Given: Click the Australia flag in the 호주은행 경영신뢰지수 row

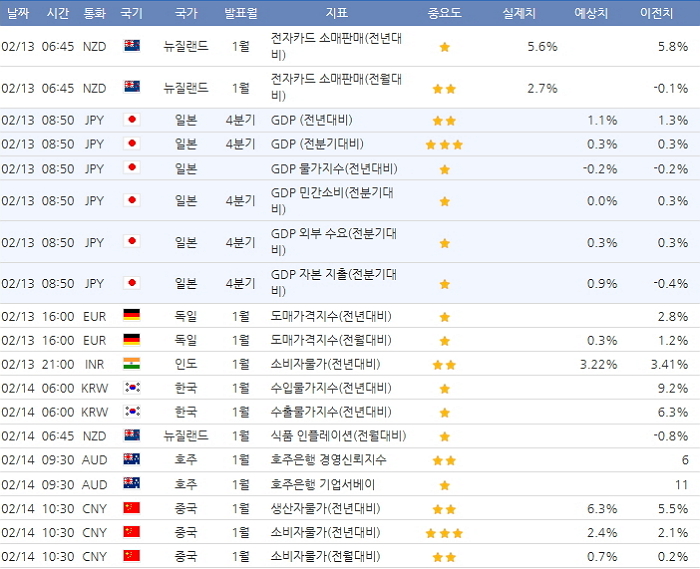Looking at the screenshot, I should (132, 459).
